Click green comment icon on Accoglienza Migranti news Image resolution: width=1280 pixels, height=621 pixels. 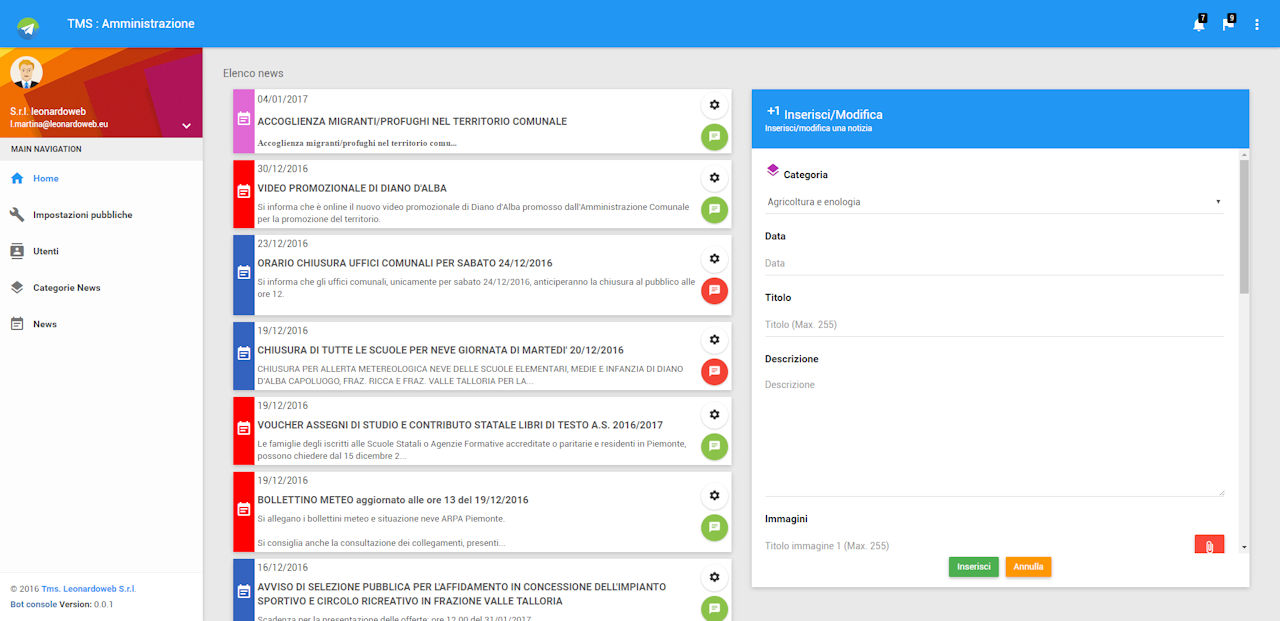tap(714, 137)
